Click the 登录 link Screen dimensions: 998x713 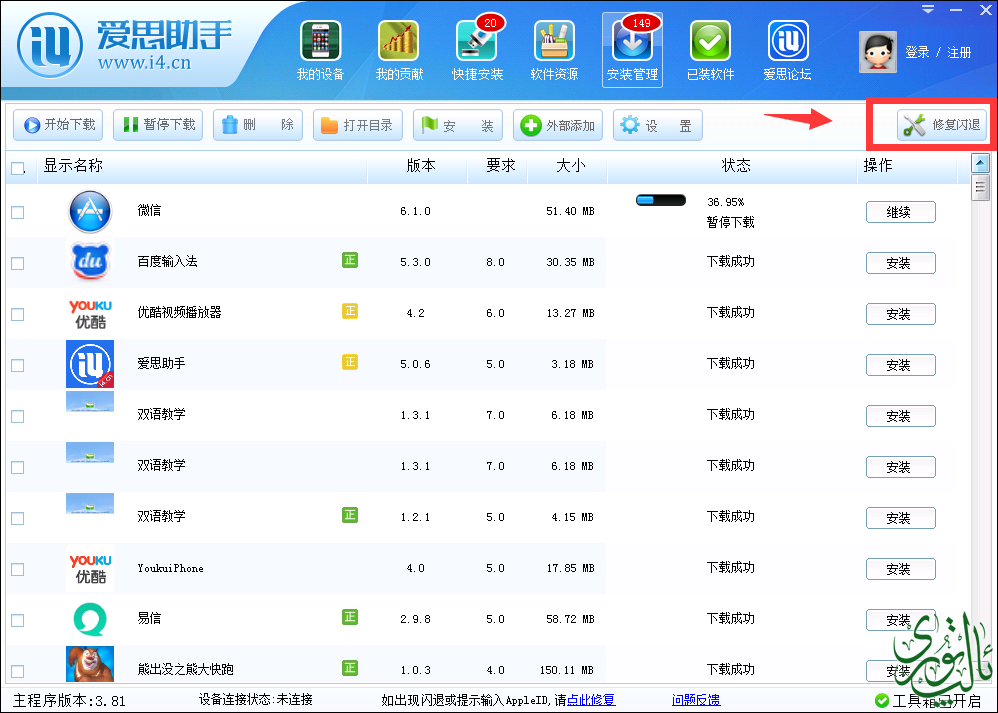[917, 52]
